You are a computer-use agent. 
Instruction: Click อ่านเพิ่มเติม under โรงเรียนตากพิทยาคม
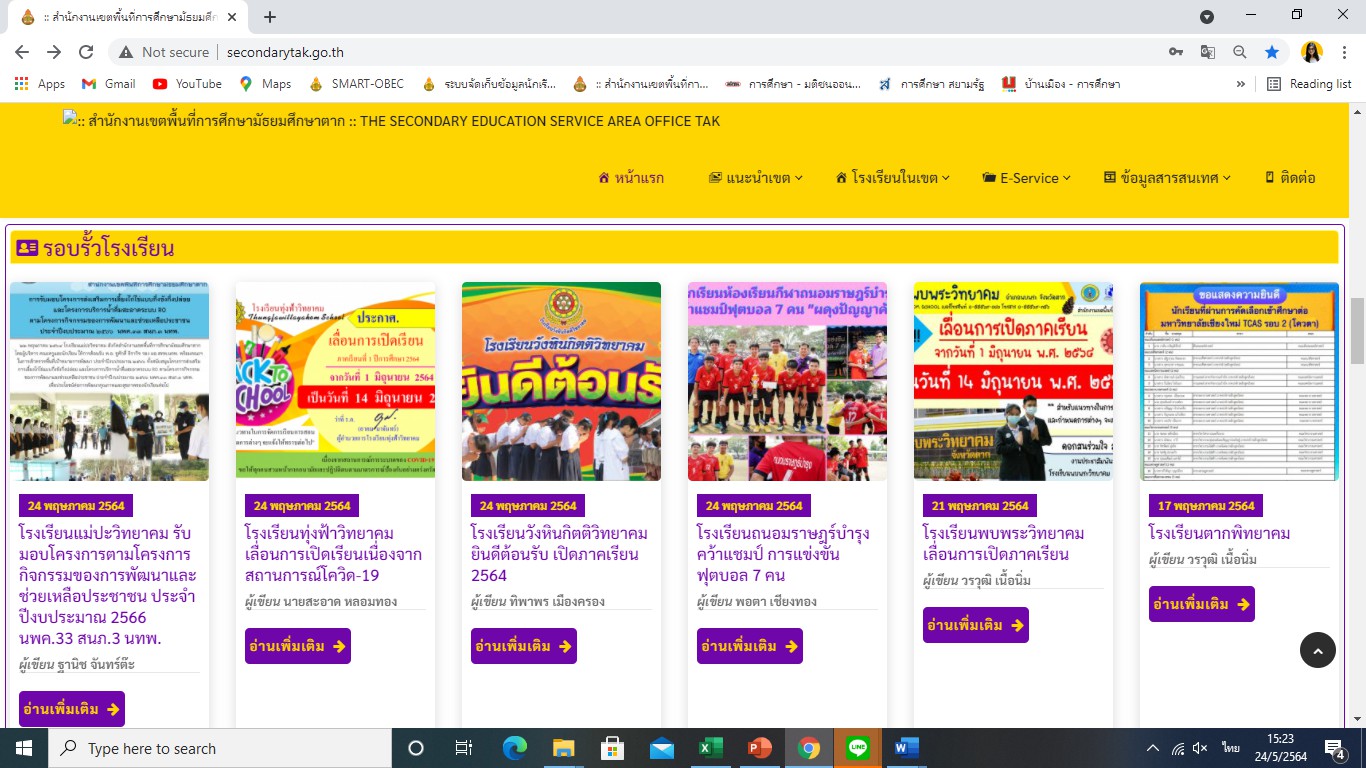pyautogui.click(x=1201, y=604)
